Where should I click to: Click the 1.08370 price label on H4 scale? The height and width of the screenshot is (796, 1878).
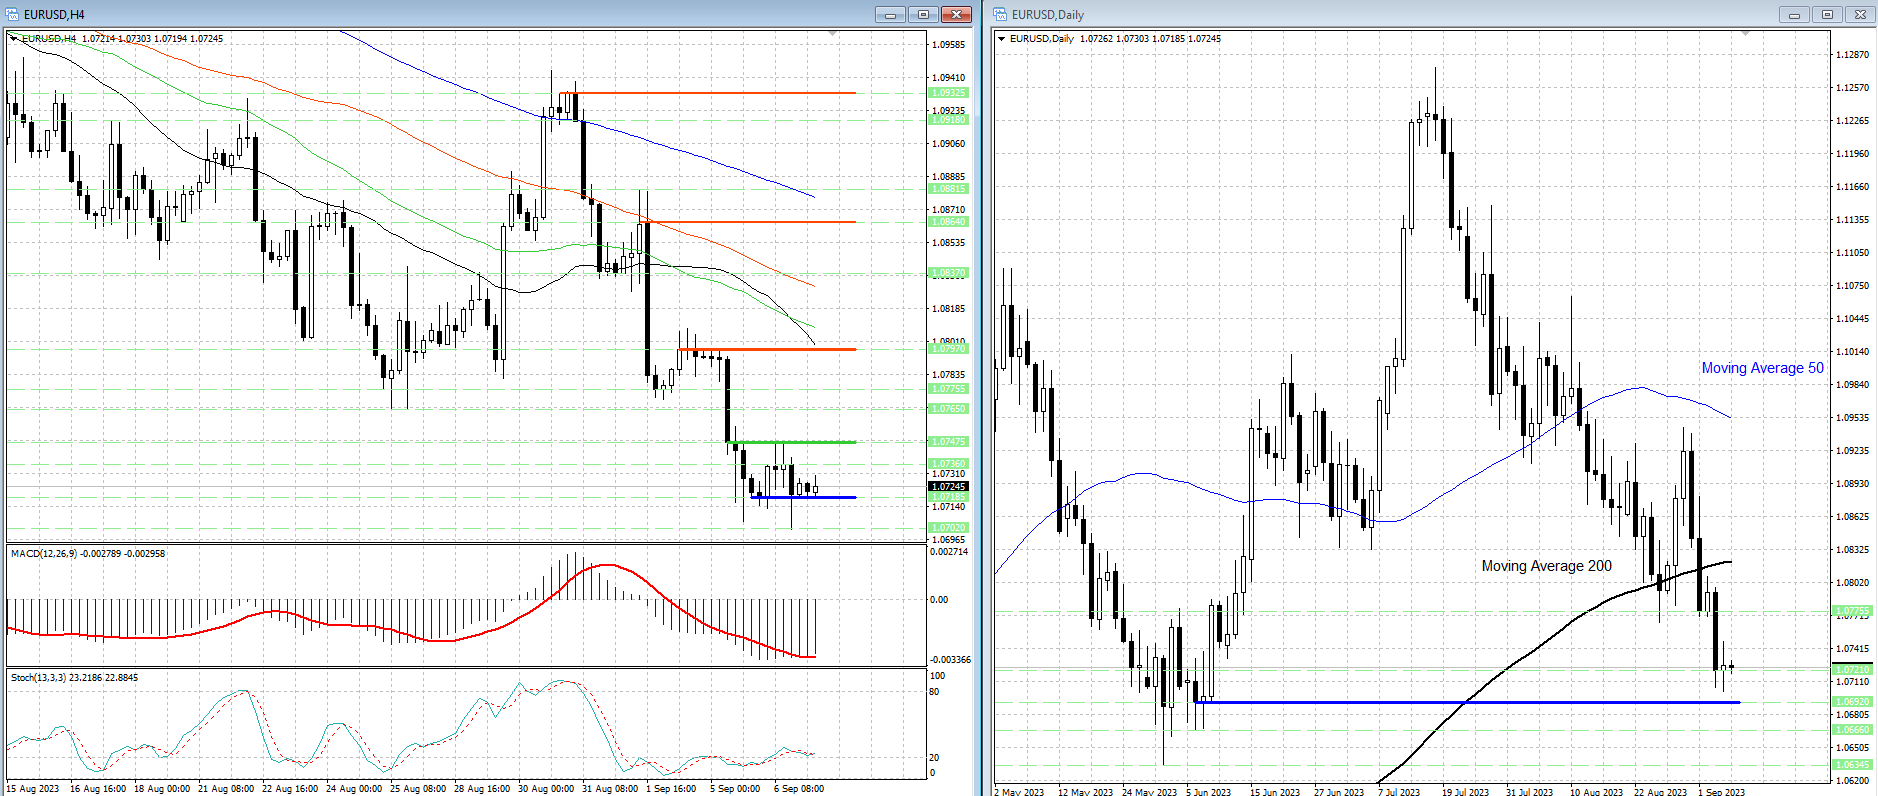[x=949, y=272]
